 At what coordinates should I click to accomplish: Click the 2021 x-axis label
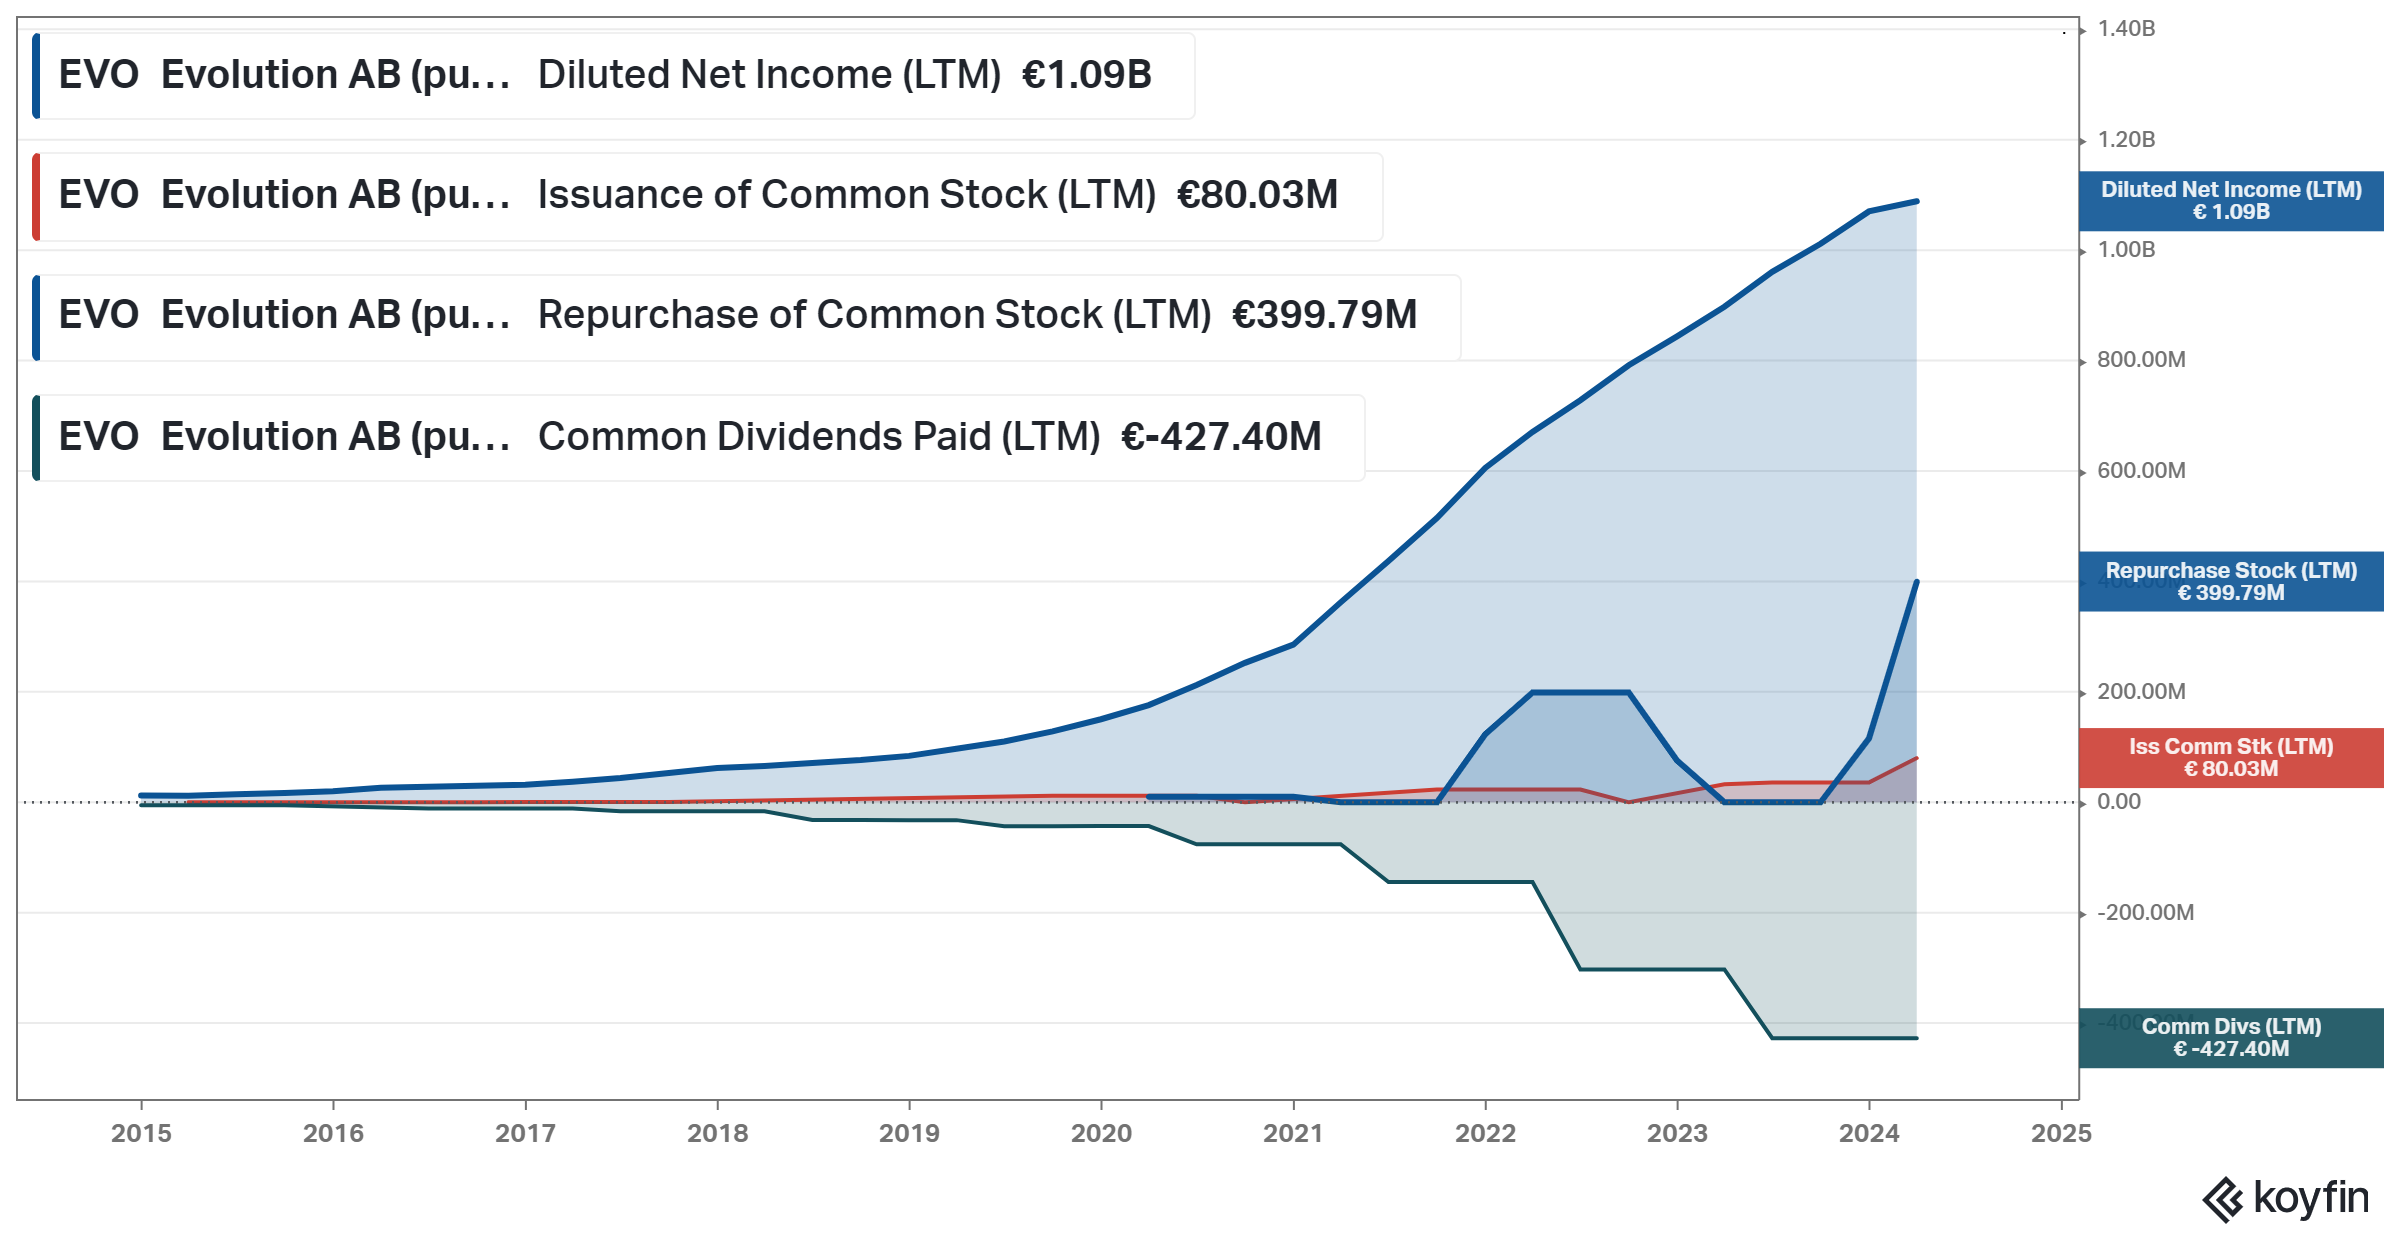1293,1133
